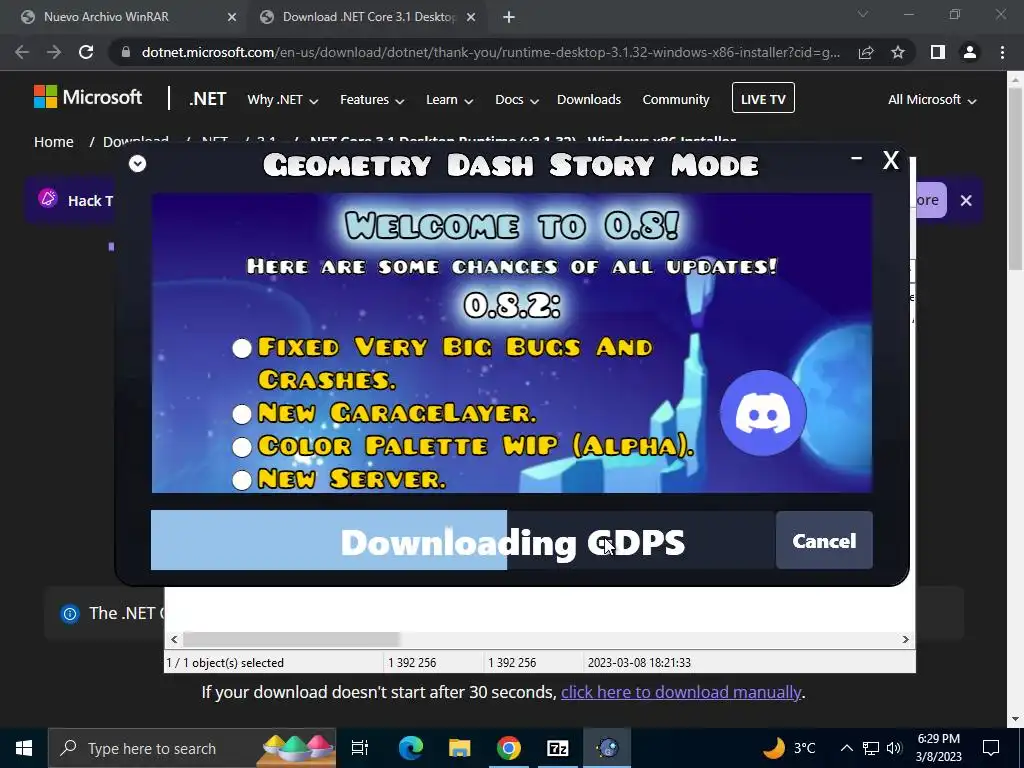Click the Downloading GDPS progress bar
The image size is (1024, 768).
coord(462,541)
